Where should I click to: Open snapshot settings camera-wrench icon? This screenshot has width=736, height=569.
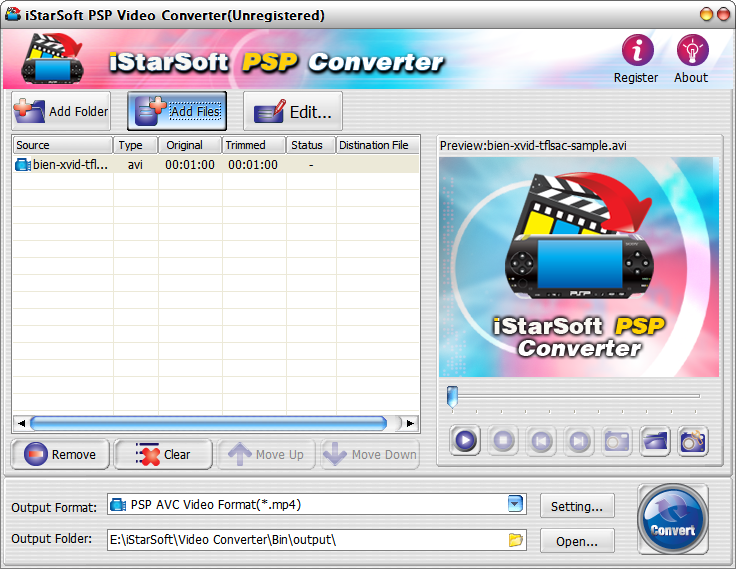pos(693,440)
